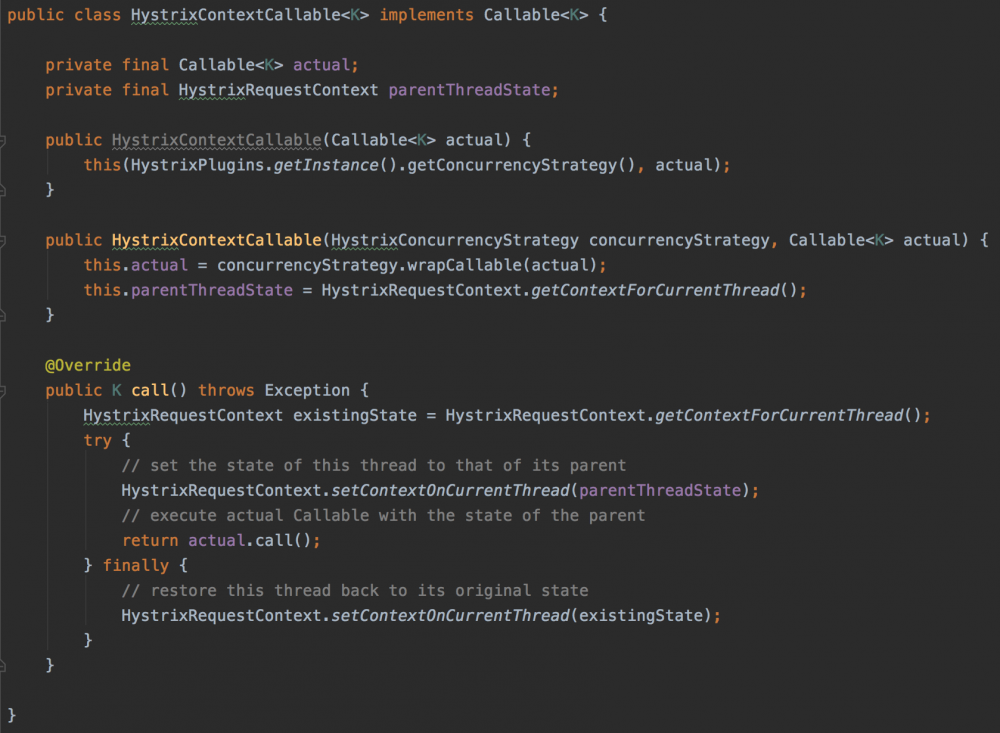Click the "set the state of this thread" comment
Image resolution: width=1000 pixels, height=733 pixels.
pos(373,465)
